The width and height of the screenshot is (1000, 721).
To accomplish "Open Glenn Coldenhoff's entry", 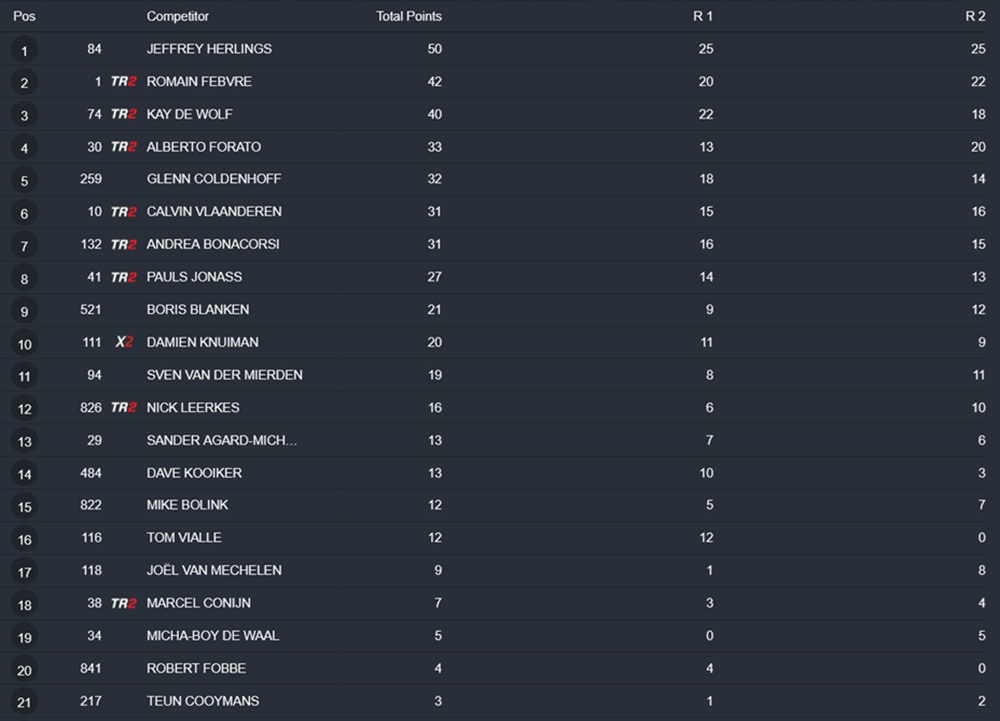I will tap(214, 179).
